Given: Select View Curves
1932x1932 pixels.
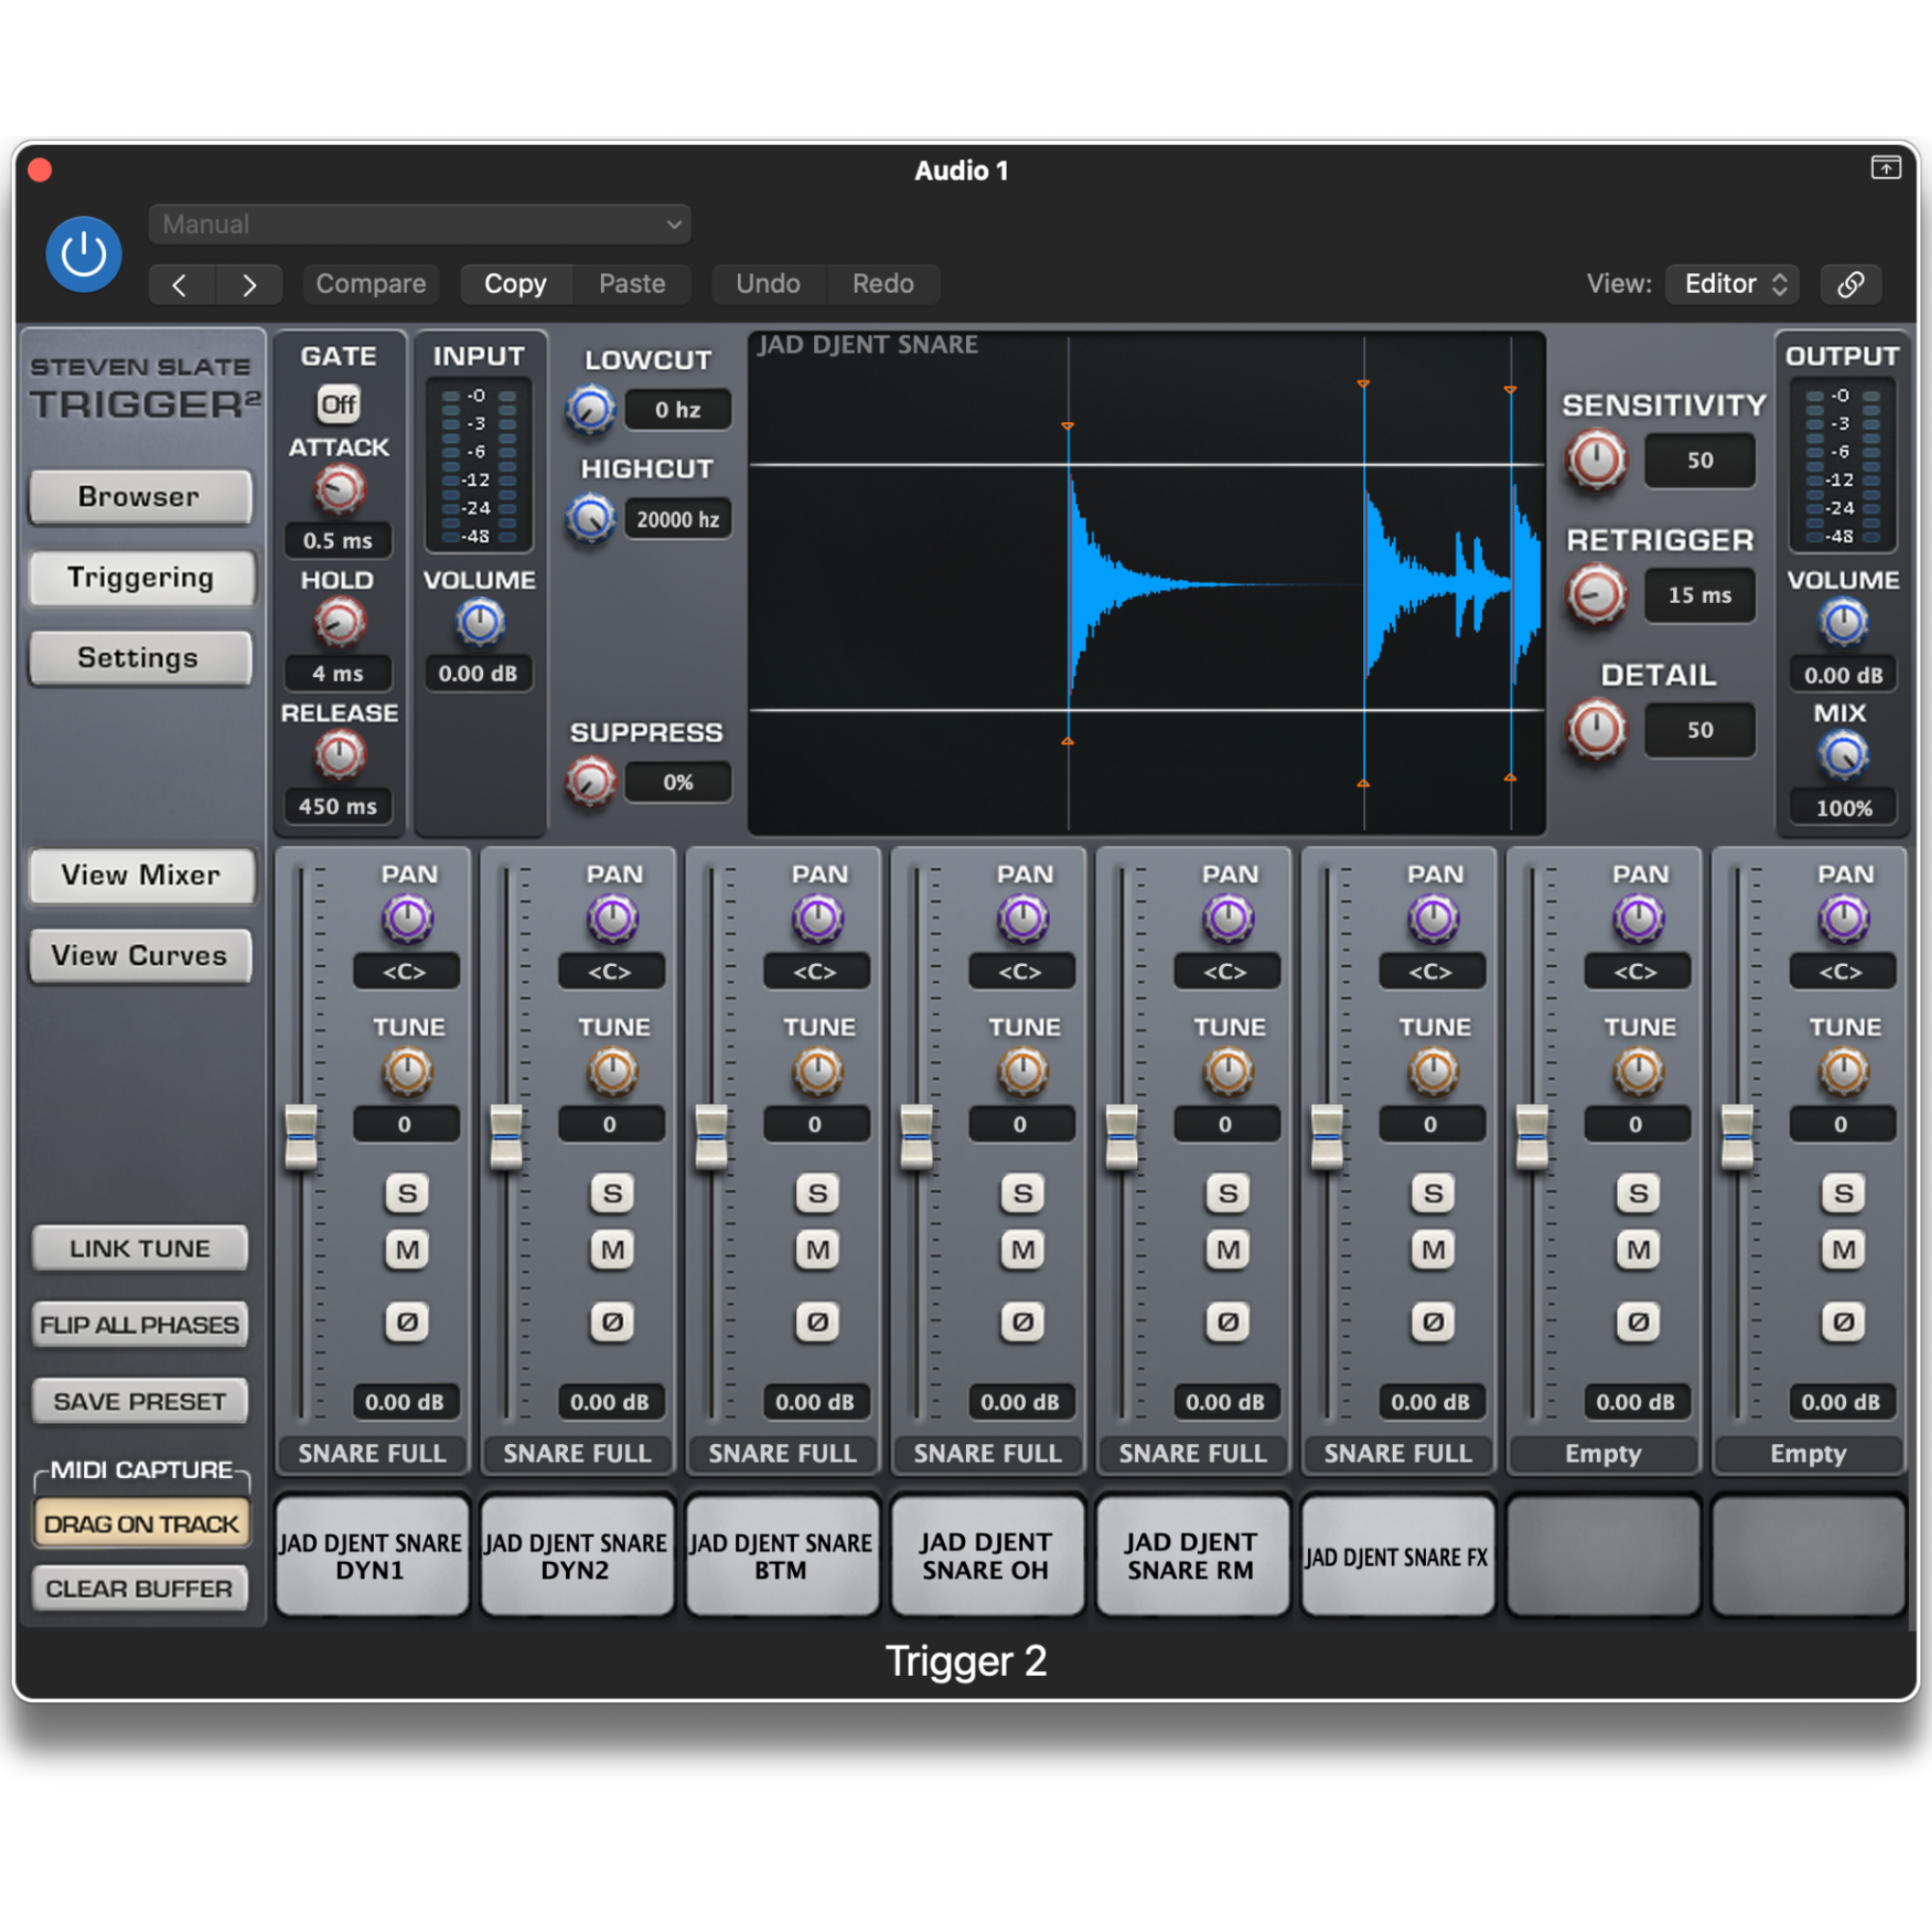Looking at the screenshot, I should tap(140, 956).
